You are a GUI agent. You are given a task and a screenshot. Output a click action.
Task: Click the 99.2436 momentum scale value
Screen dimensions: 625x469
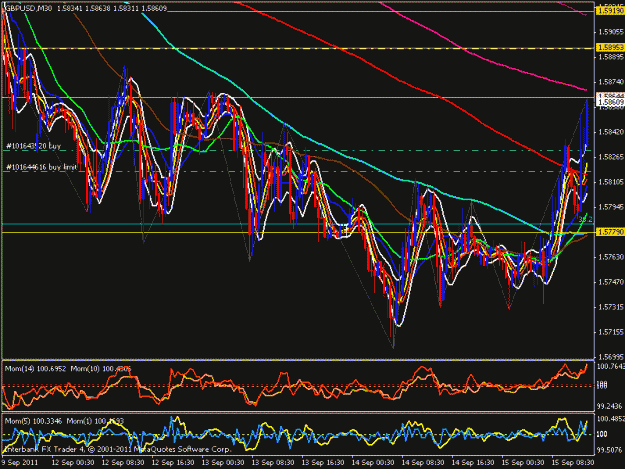611,406
